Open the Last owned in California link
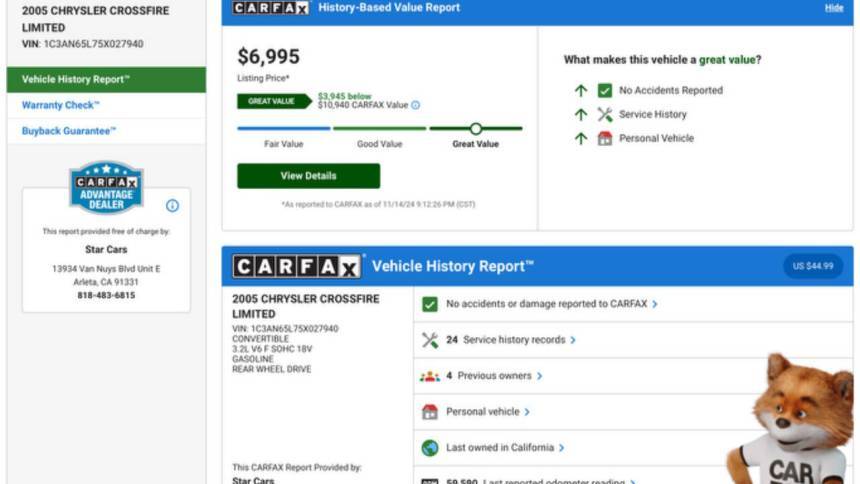 pos(500,448)
